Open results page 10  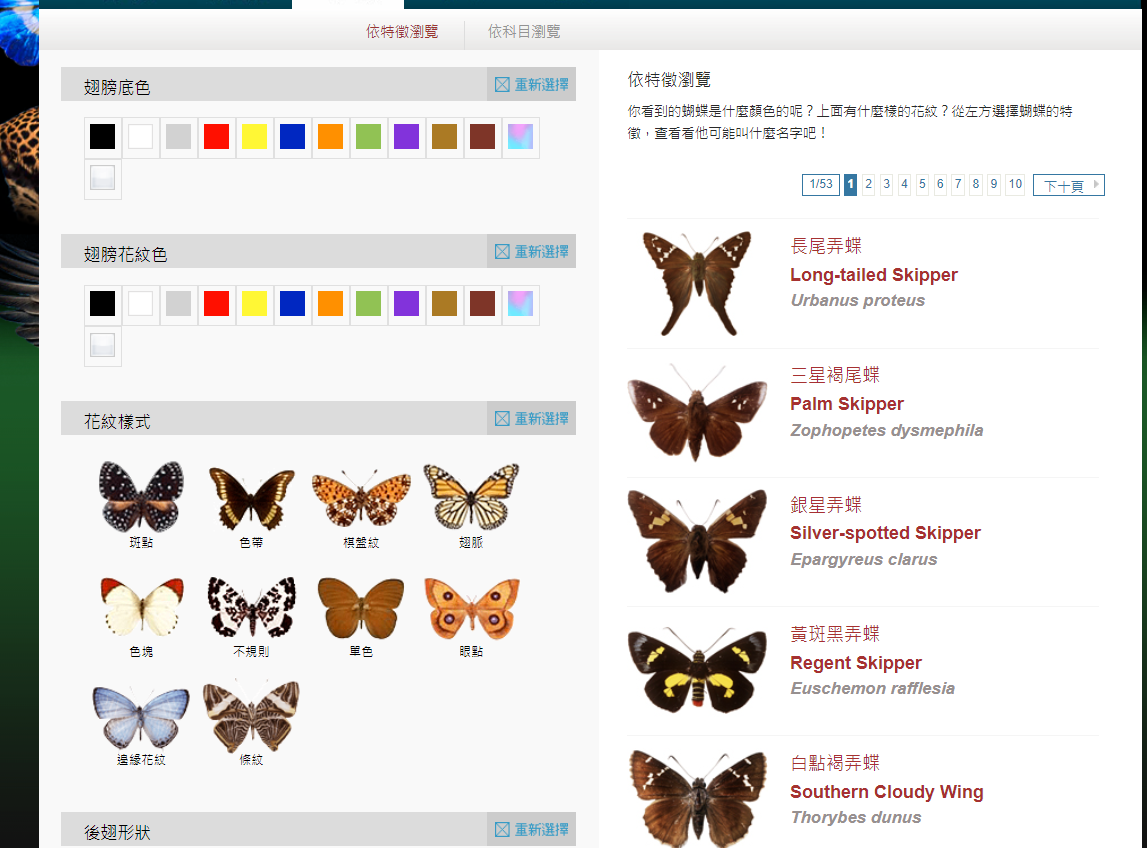(1015, 184)
